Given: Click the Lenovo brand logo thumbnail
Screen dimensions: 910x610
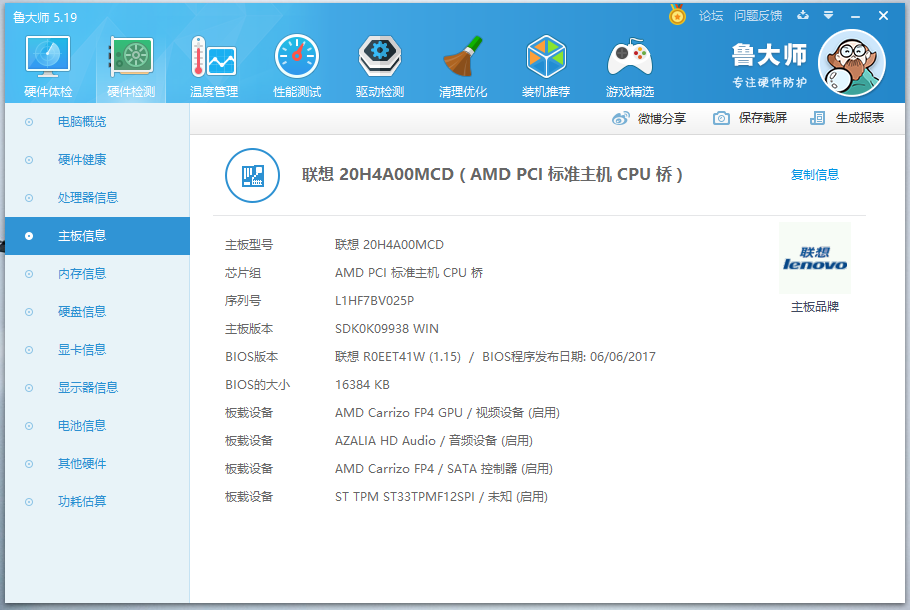Looking at the screenshot, I should coord(815,258).
